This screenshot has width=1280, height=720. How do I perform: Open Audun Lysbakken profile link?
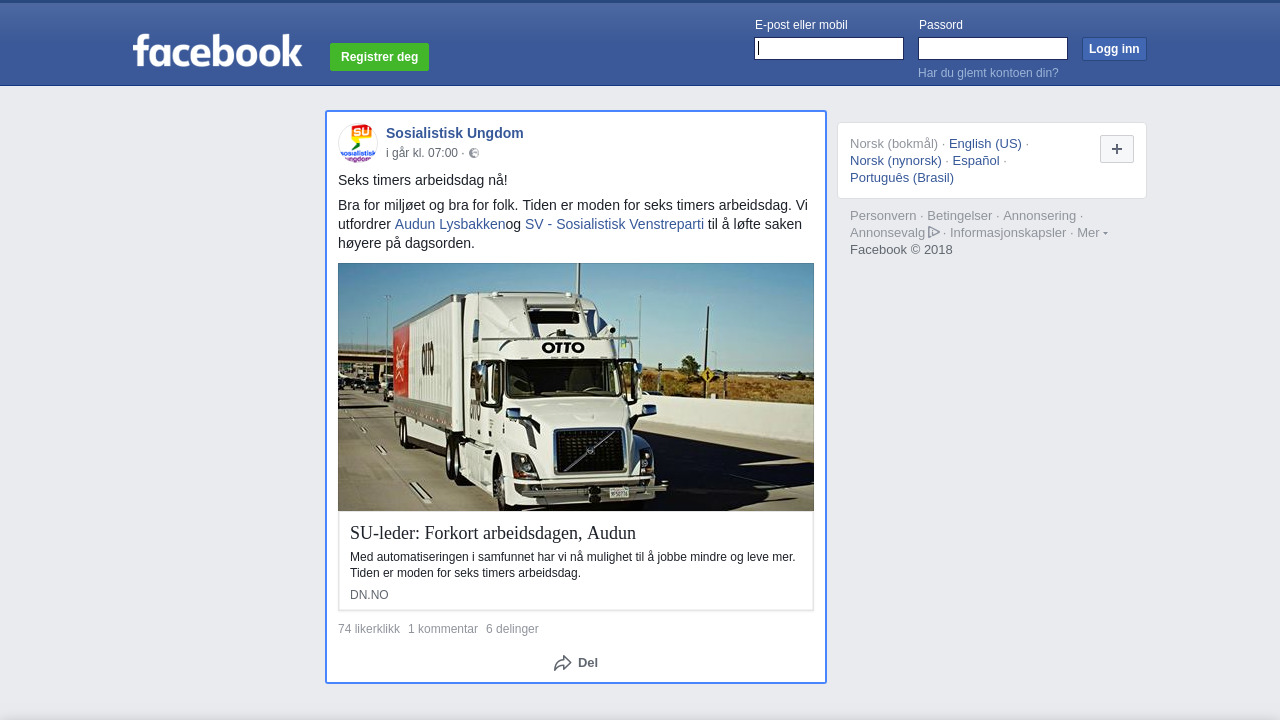tap(450, 224)
